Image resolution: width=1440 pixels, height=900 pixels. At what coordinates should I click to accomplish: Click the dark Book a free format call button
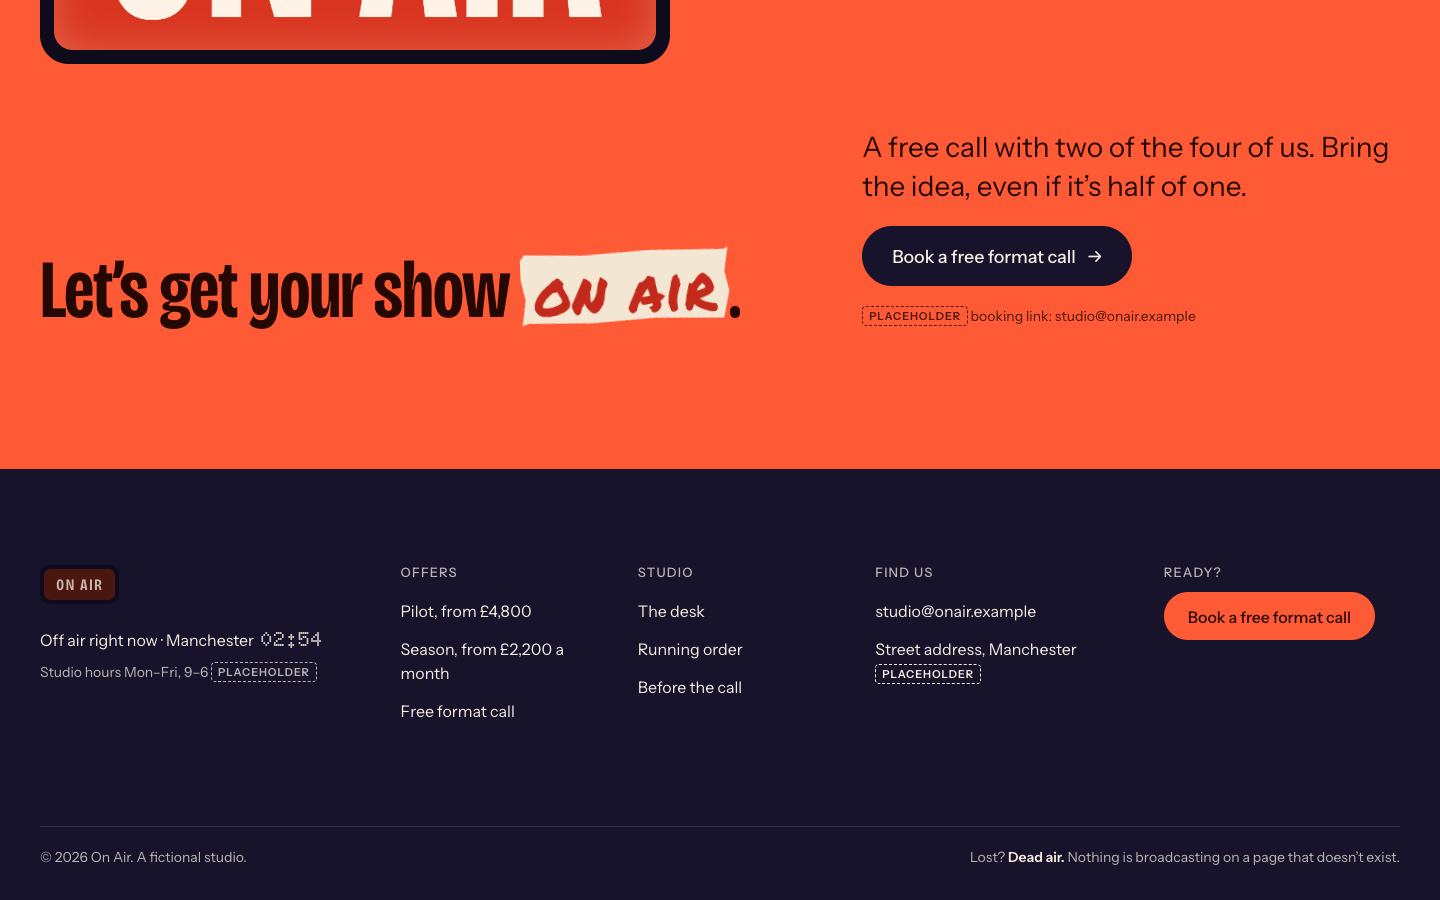pyautogui.click(x=996, y=256)
